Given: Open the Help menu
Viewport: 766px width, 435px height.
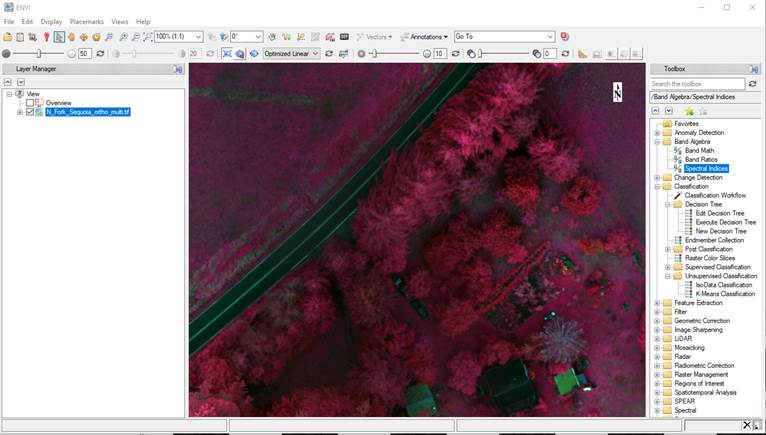Looking at the screenshot, I should [x=143, y=22].
